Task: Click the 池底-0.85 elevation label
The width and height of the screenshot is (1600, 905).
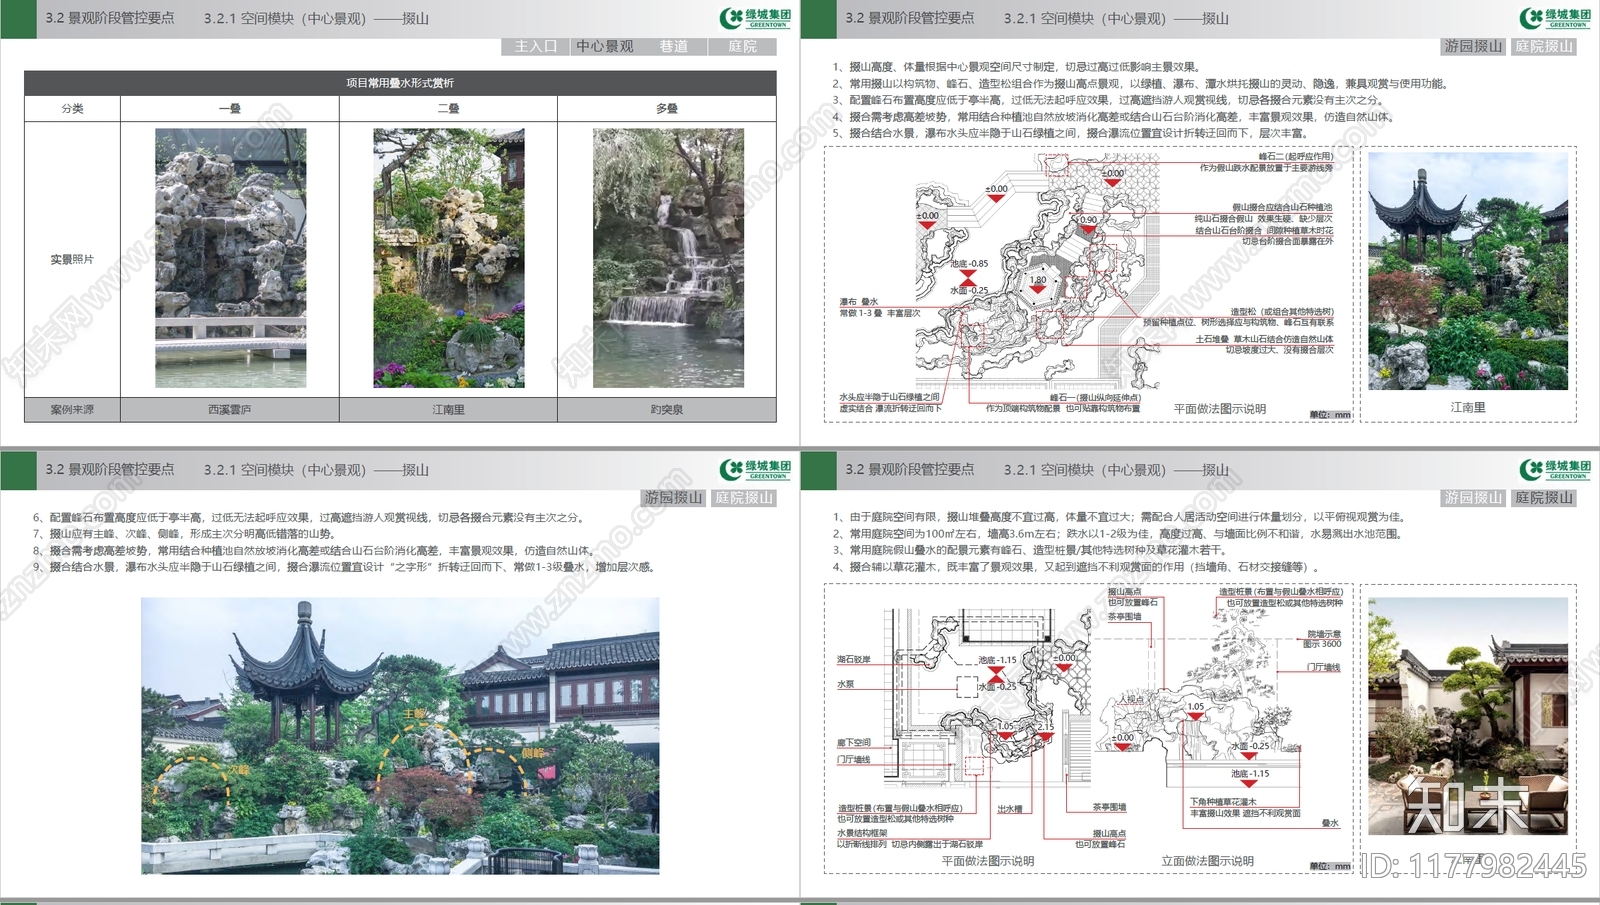Action: [968, 264]
